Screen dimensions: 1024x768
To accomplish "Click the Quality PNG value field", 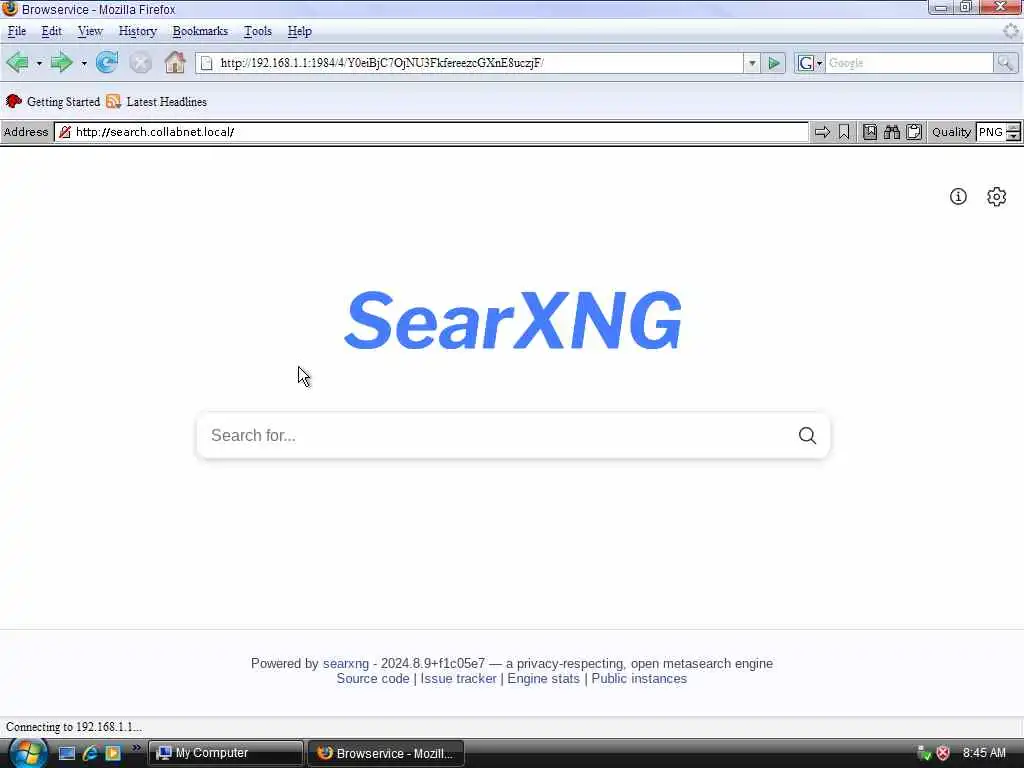I will (x=991, y=132).
